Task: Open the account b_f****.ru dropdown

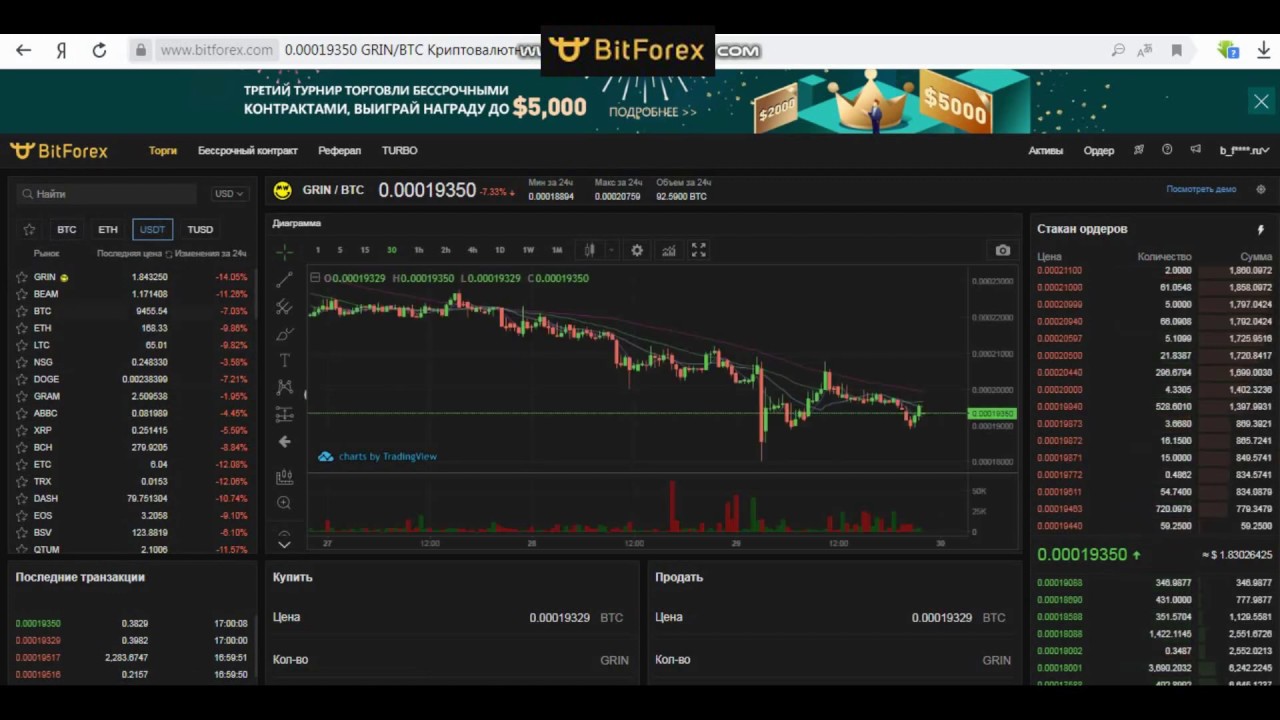Action: [x=1244, y=150]
